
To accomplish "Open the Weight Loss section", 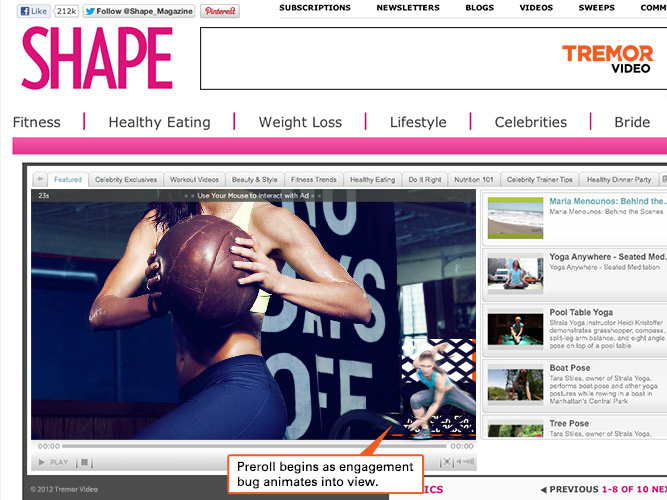I will pos(300,122).
